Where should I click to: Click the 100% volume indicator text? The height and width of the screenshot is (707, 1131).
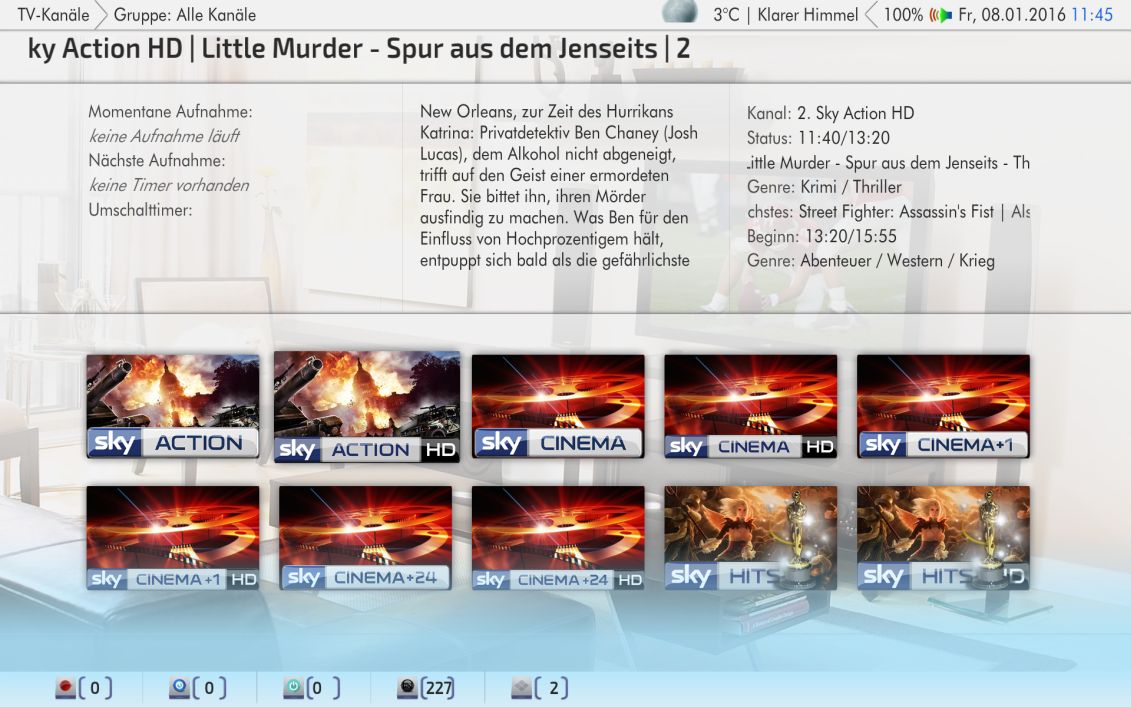click(903, 14)
